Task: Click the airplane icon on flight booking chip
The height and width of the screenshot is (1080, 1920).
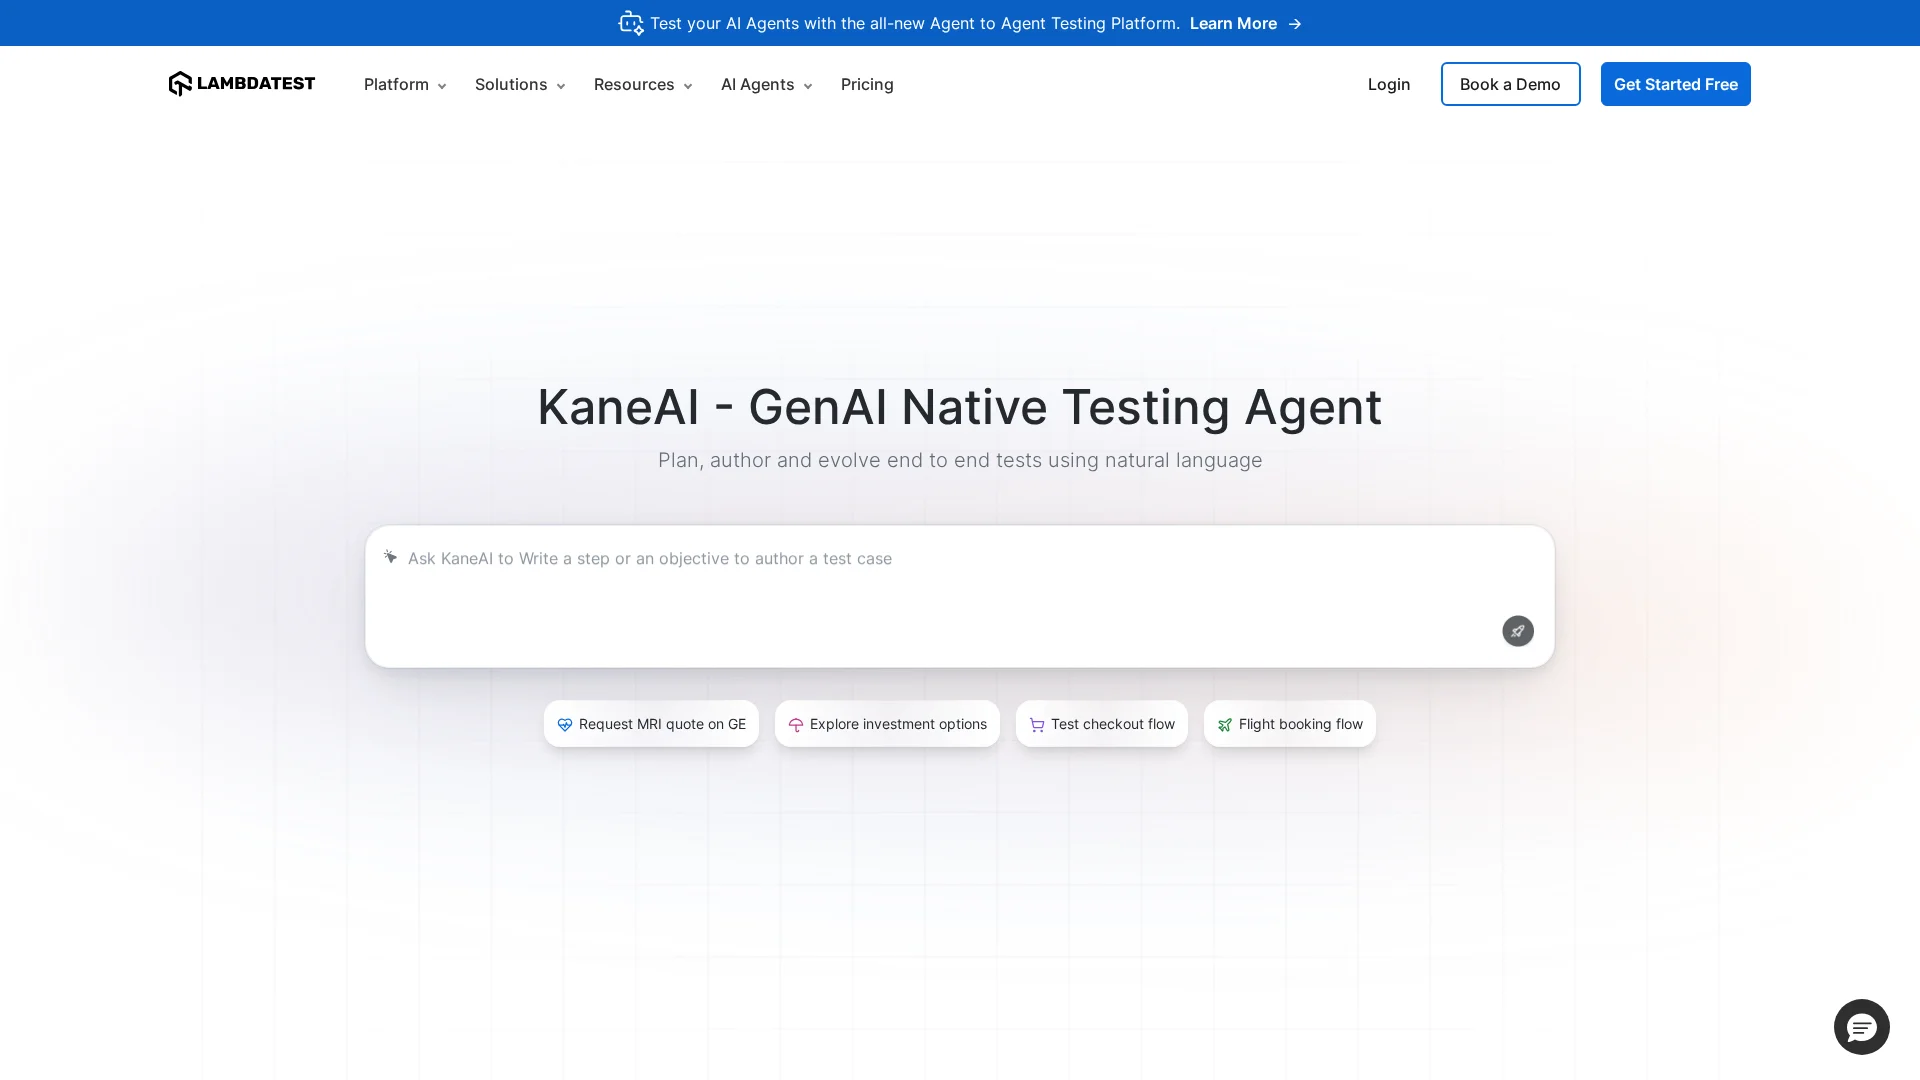Action: point(1225,725)
